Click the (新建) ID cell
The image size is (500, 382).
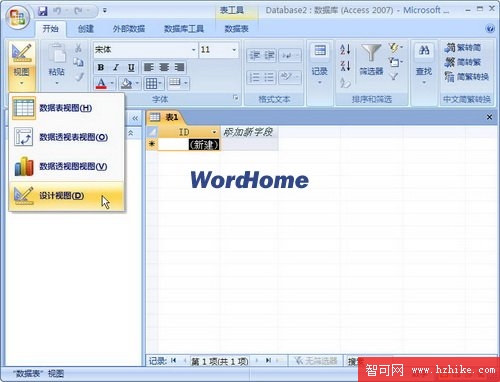tap(189, 145)
